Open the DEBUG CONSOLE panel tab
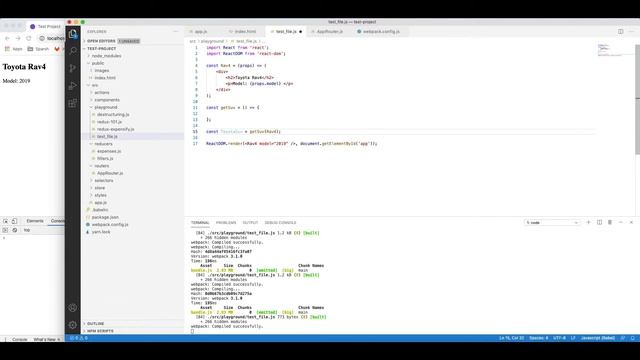 [x=280, y=223]
